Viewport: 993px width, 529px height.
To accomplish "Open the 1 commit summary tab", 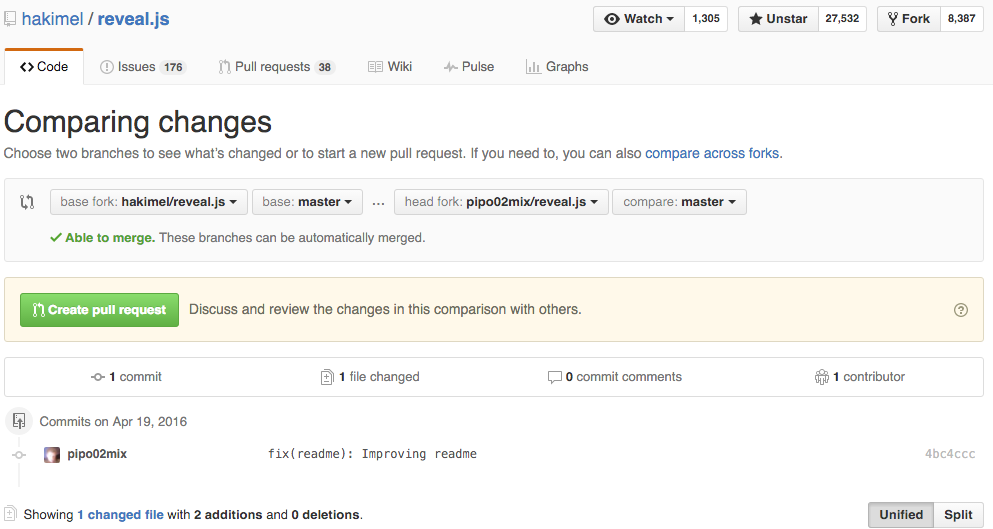I will 126,377.
